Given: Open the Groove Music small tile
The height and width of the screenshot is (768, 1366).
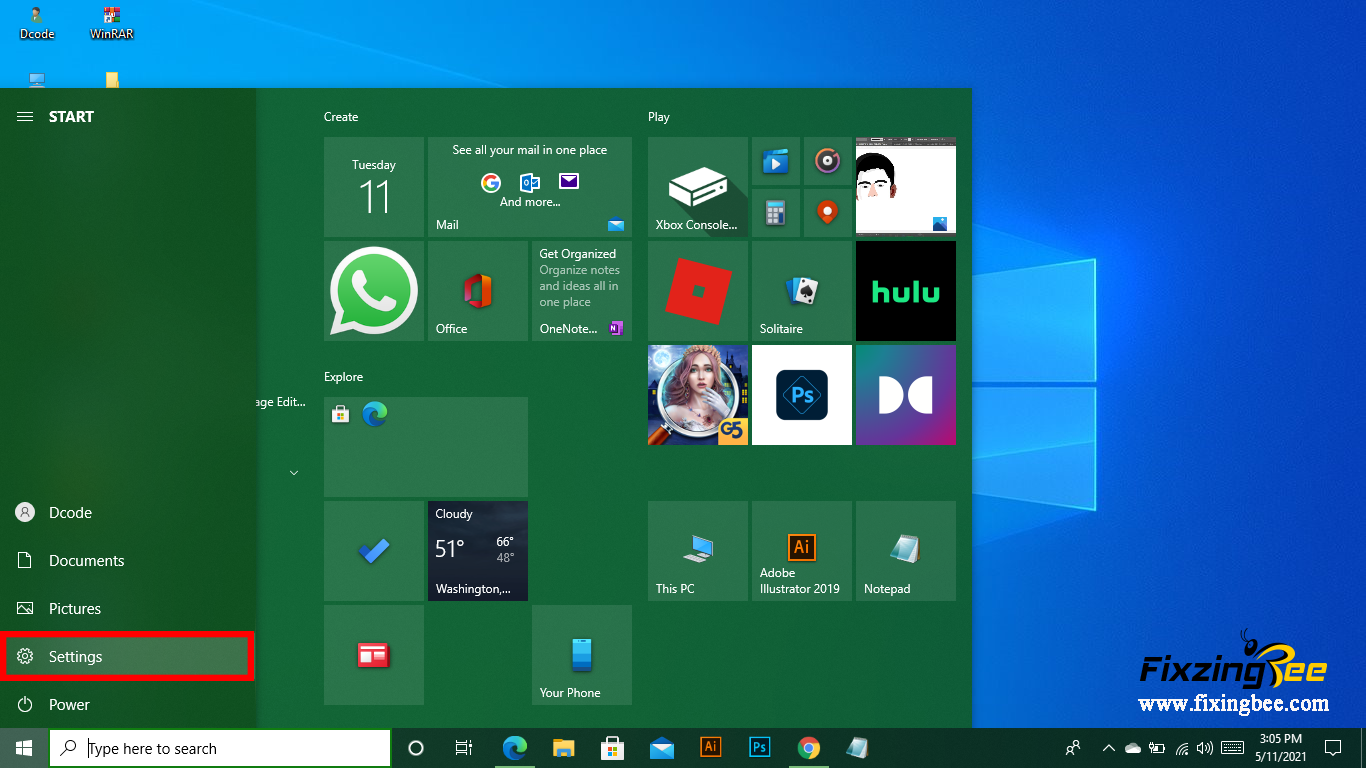Looking at the screenshot, I should tap(827, 161).
